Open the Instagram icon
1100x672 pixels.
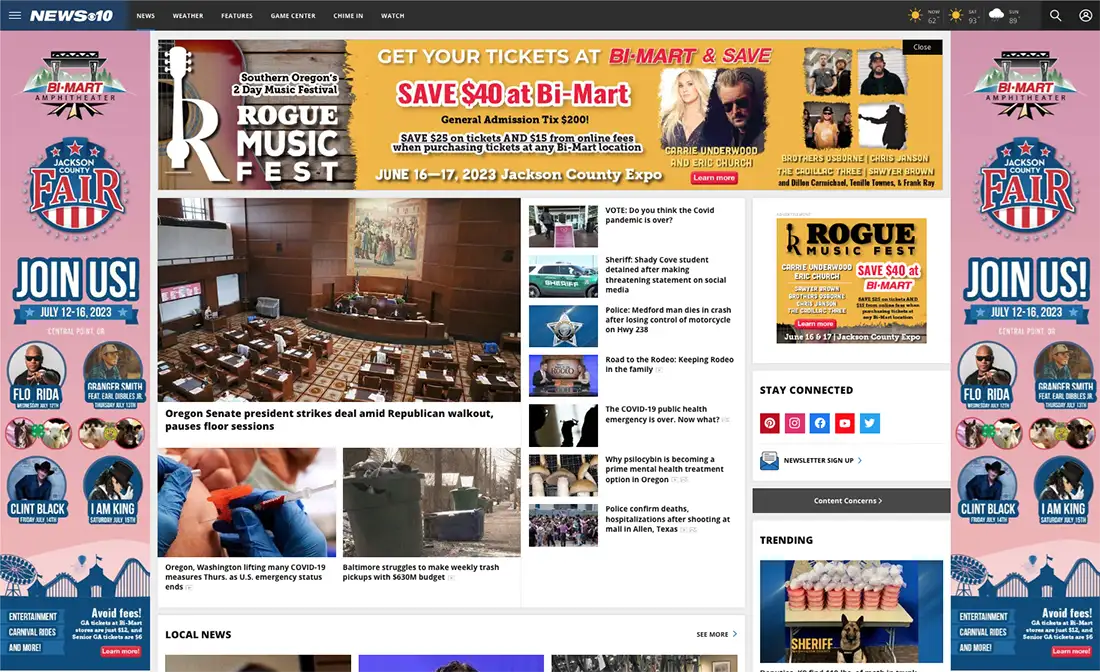[x=795, y=423]
